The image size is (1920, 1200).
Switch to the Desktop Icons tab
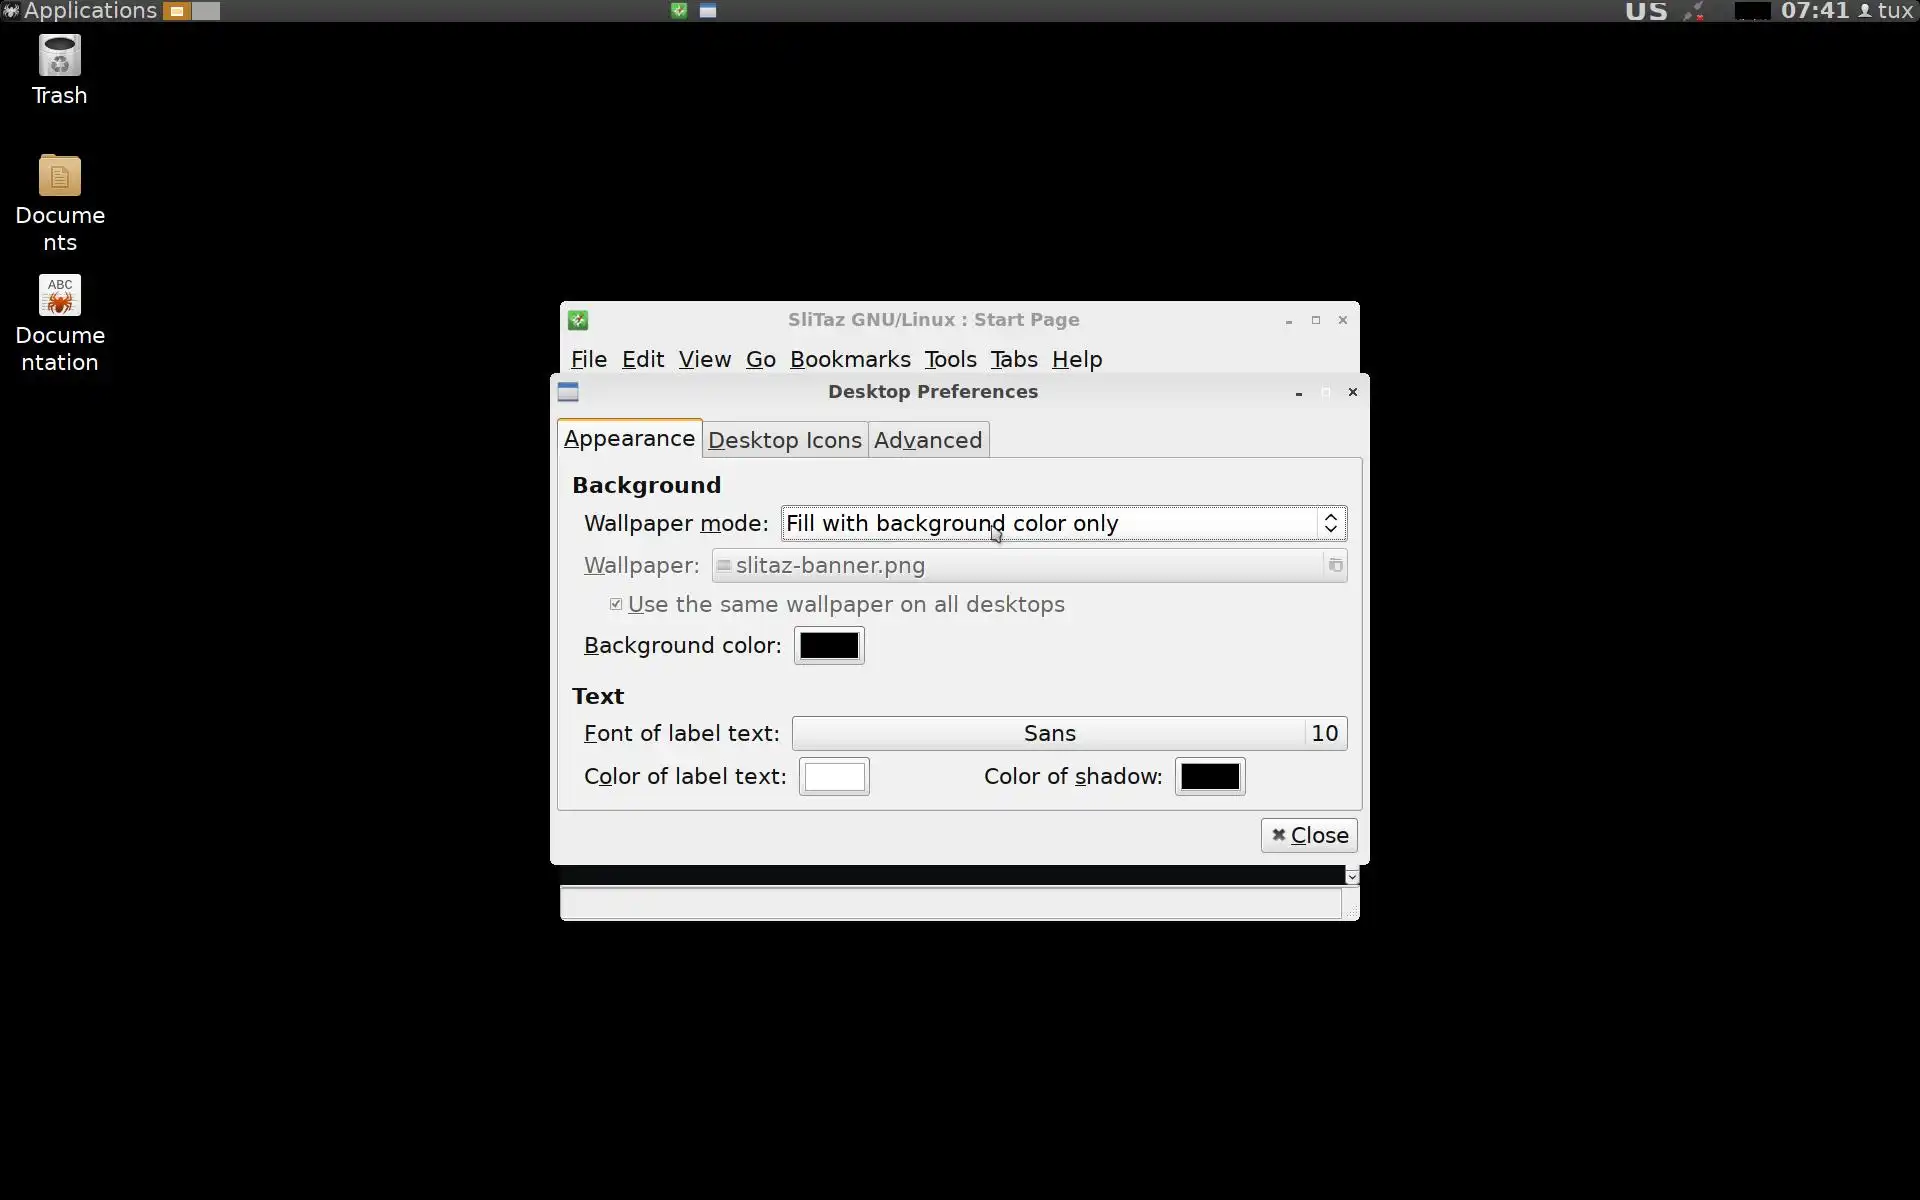click(784, 441)
